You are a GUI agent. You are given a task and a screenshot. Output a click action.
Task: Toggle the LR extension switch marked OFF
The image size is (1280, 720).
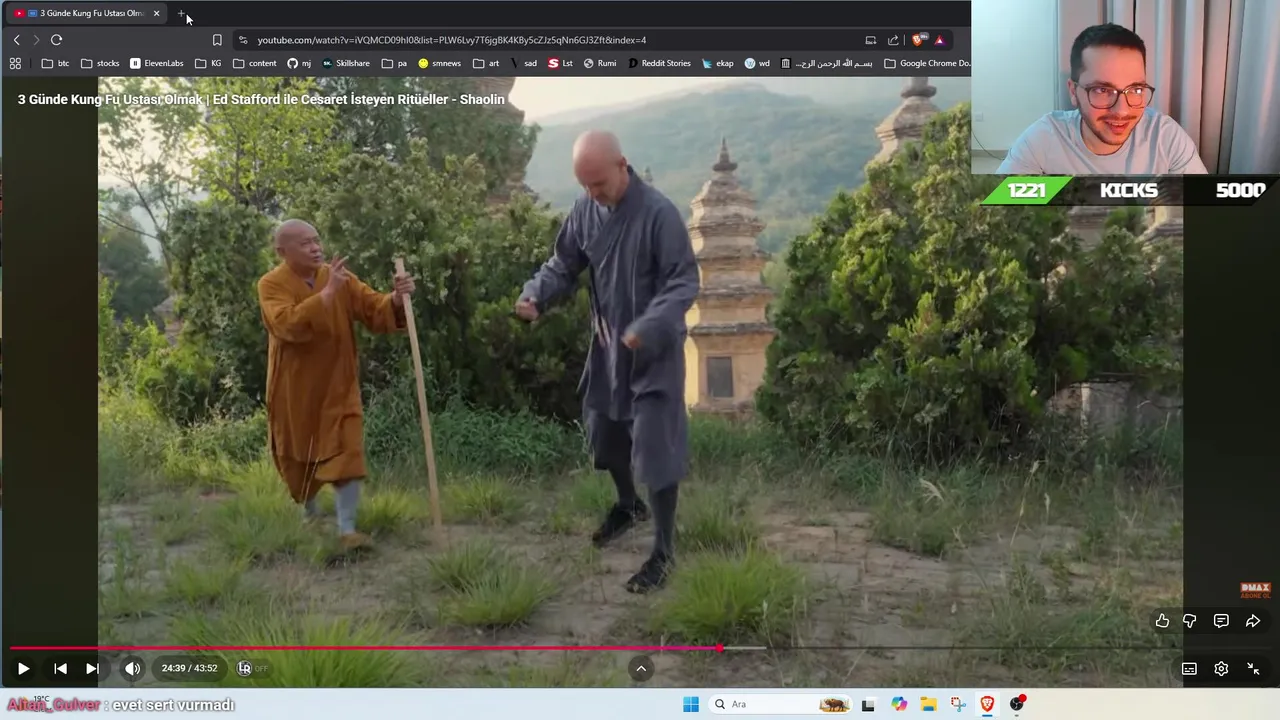(252, 669)
